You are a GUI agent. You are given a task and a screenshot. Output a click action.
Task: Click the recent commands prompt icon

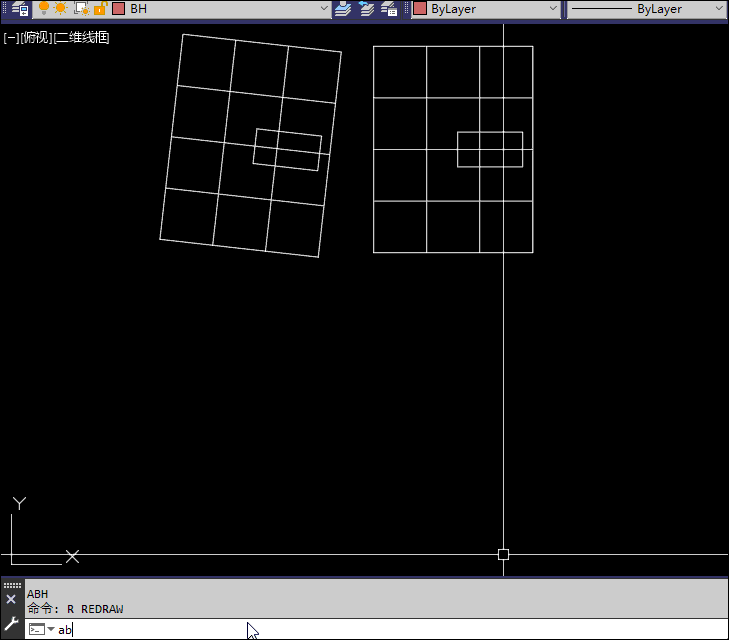(x=40, y=629)
